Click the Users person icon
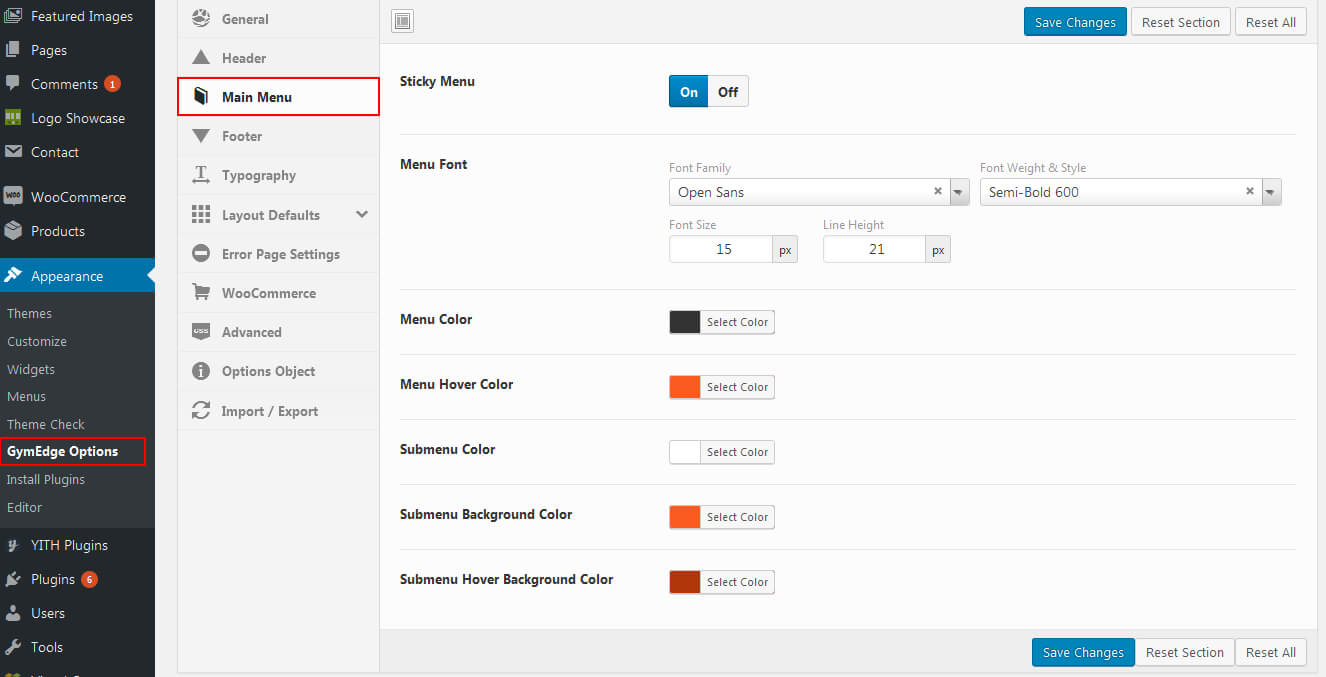Viewport: 1326px width, 677px height. click(x=13, y=613)
